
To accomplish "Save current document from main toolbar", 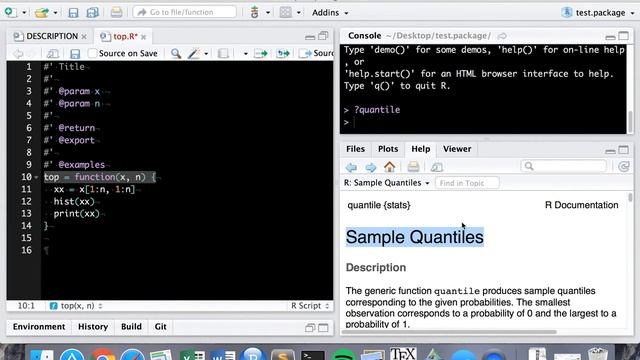I will point(73,13).
